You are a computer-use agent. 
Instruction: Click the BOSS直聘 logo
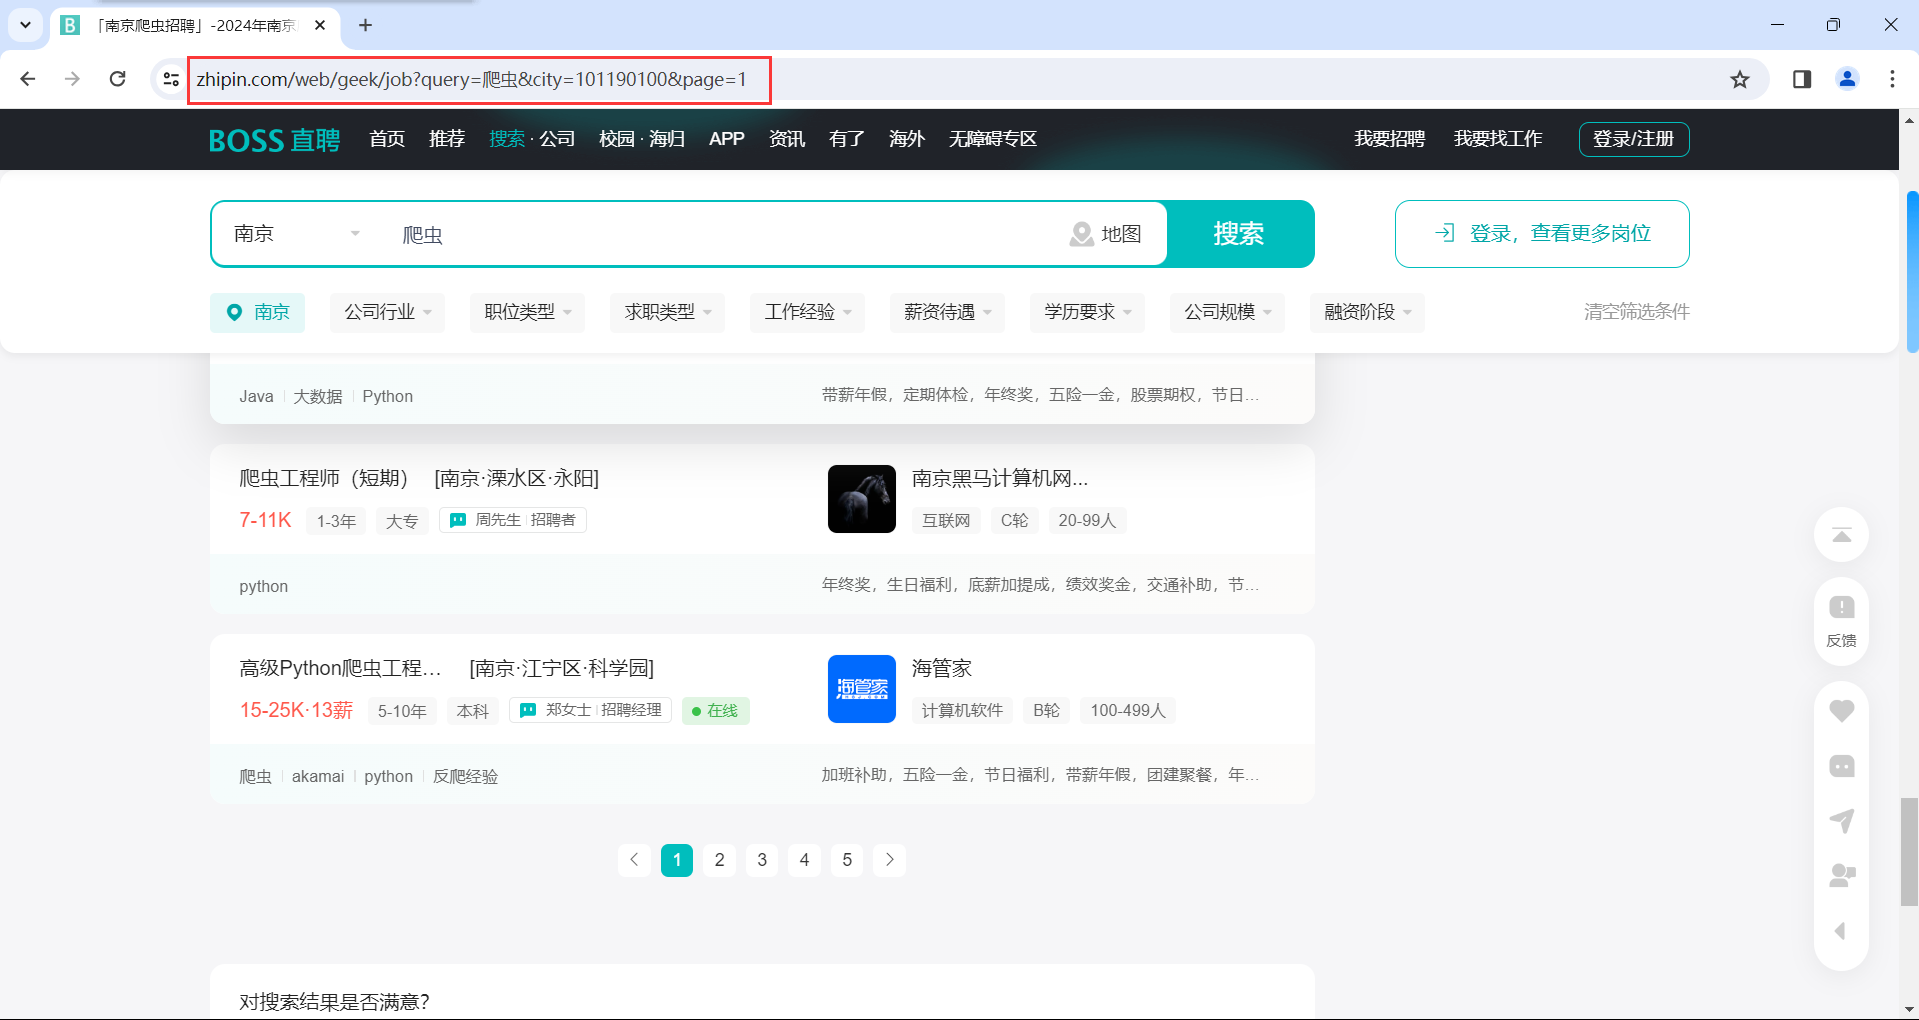[274, 140]
